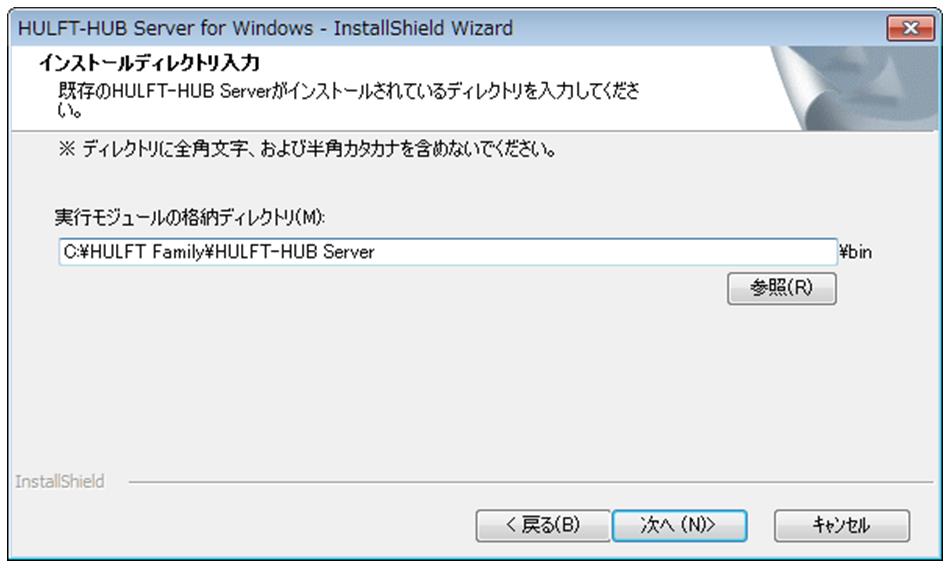Cancel setup with the キャンセル button
This screenshot has width=950, height=568.
coord(842,525)
